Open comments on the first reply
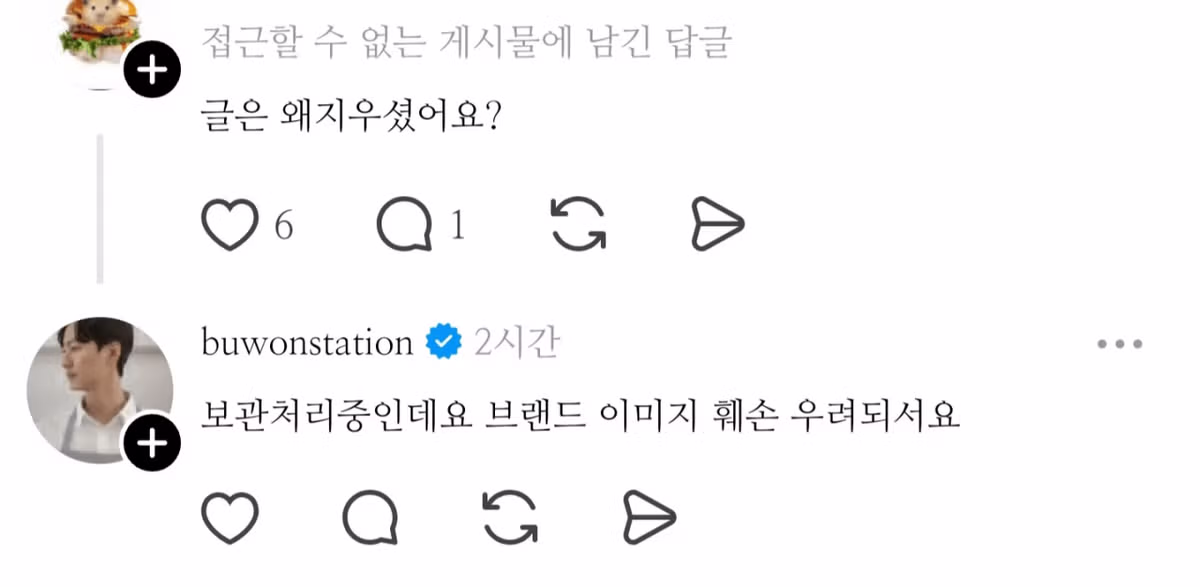The width and height of the screenshot is (1200, 587). click(404, 224)
